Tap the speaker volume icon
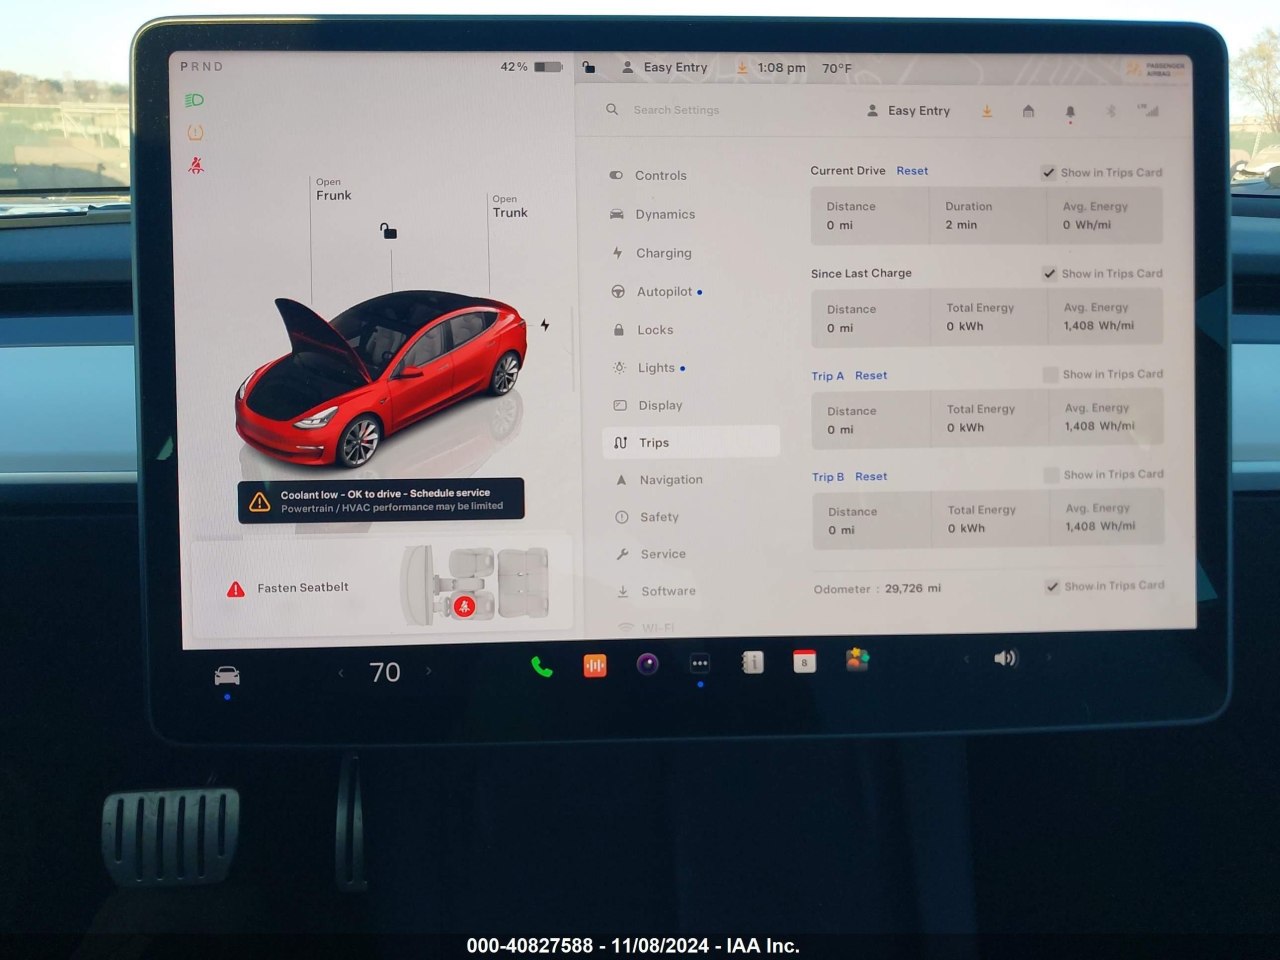 tap(1005, 658)
